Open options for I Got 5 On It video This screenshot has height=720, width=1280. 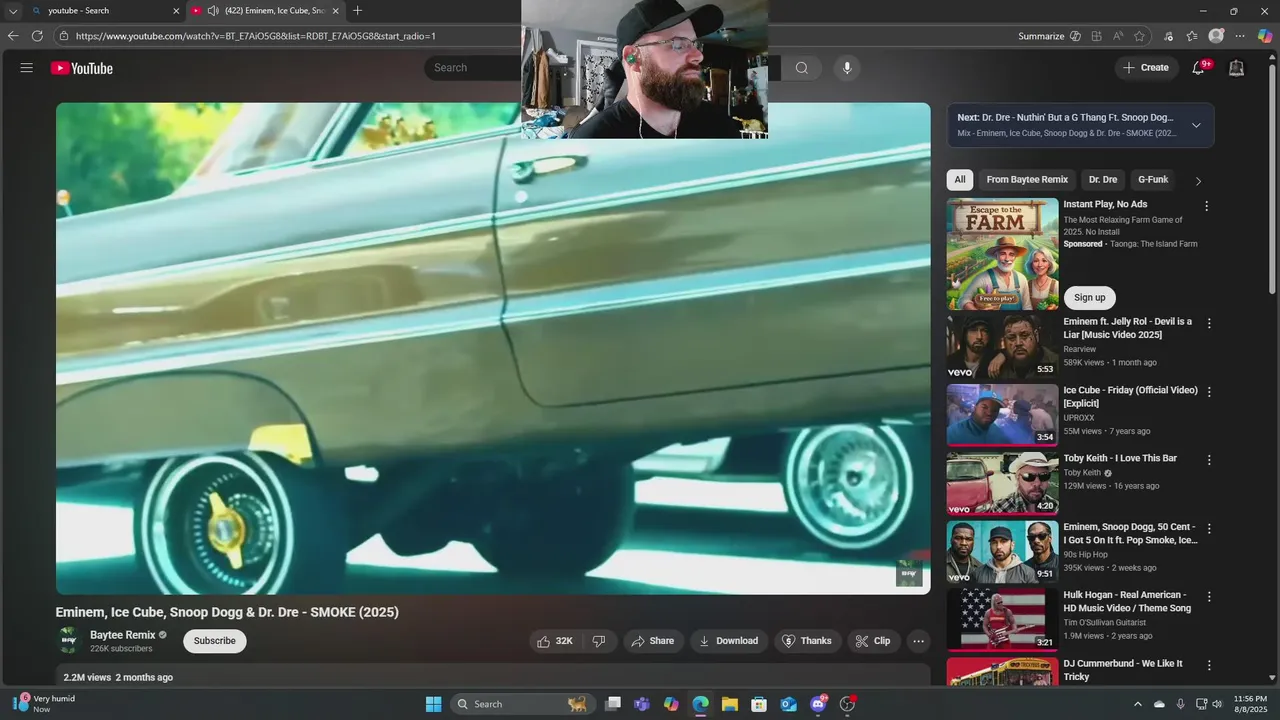tap(1209, 528)
